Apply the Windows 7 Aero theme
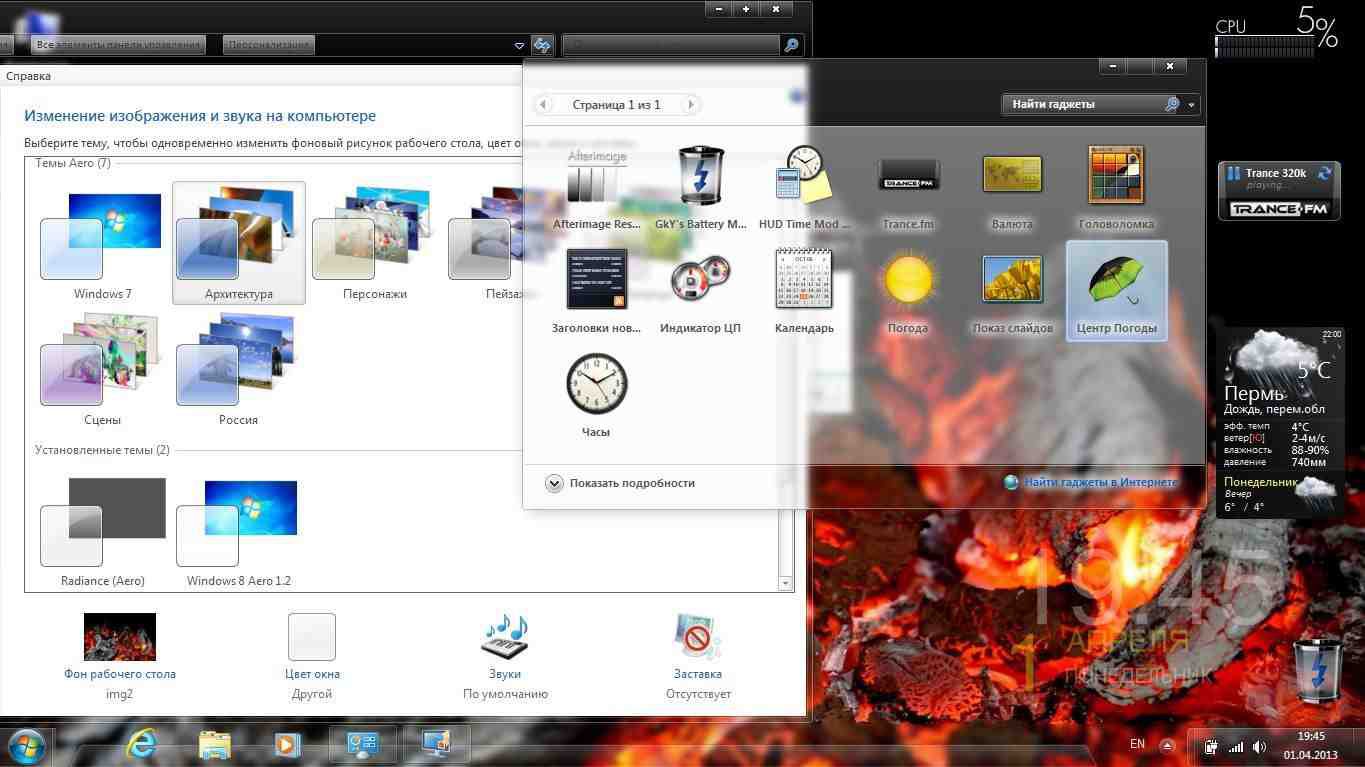The height and width of the screenshot is (767, 1365). (x=102, y=243)
